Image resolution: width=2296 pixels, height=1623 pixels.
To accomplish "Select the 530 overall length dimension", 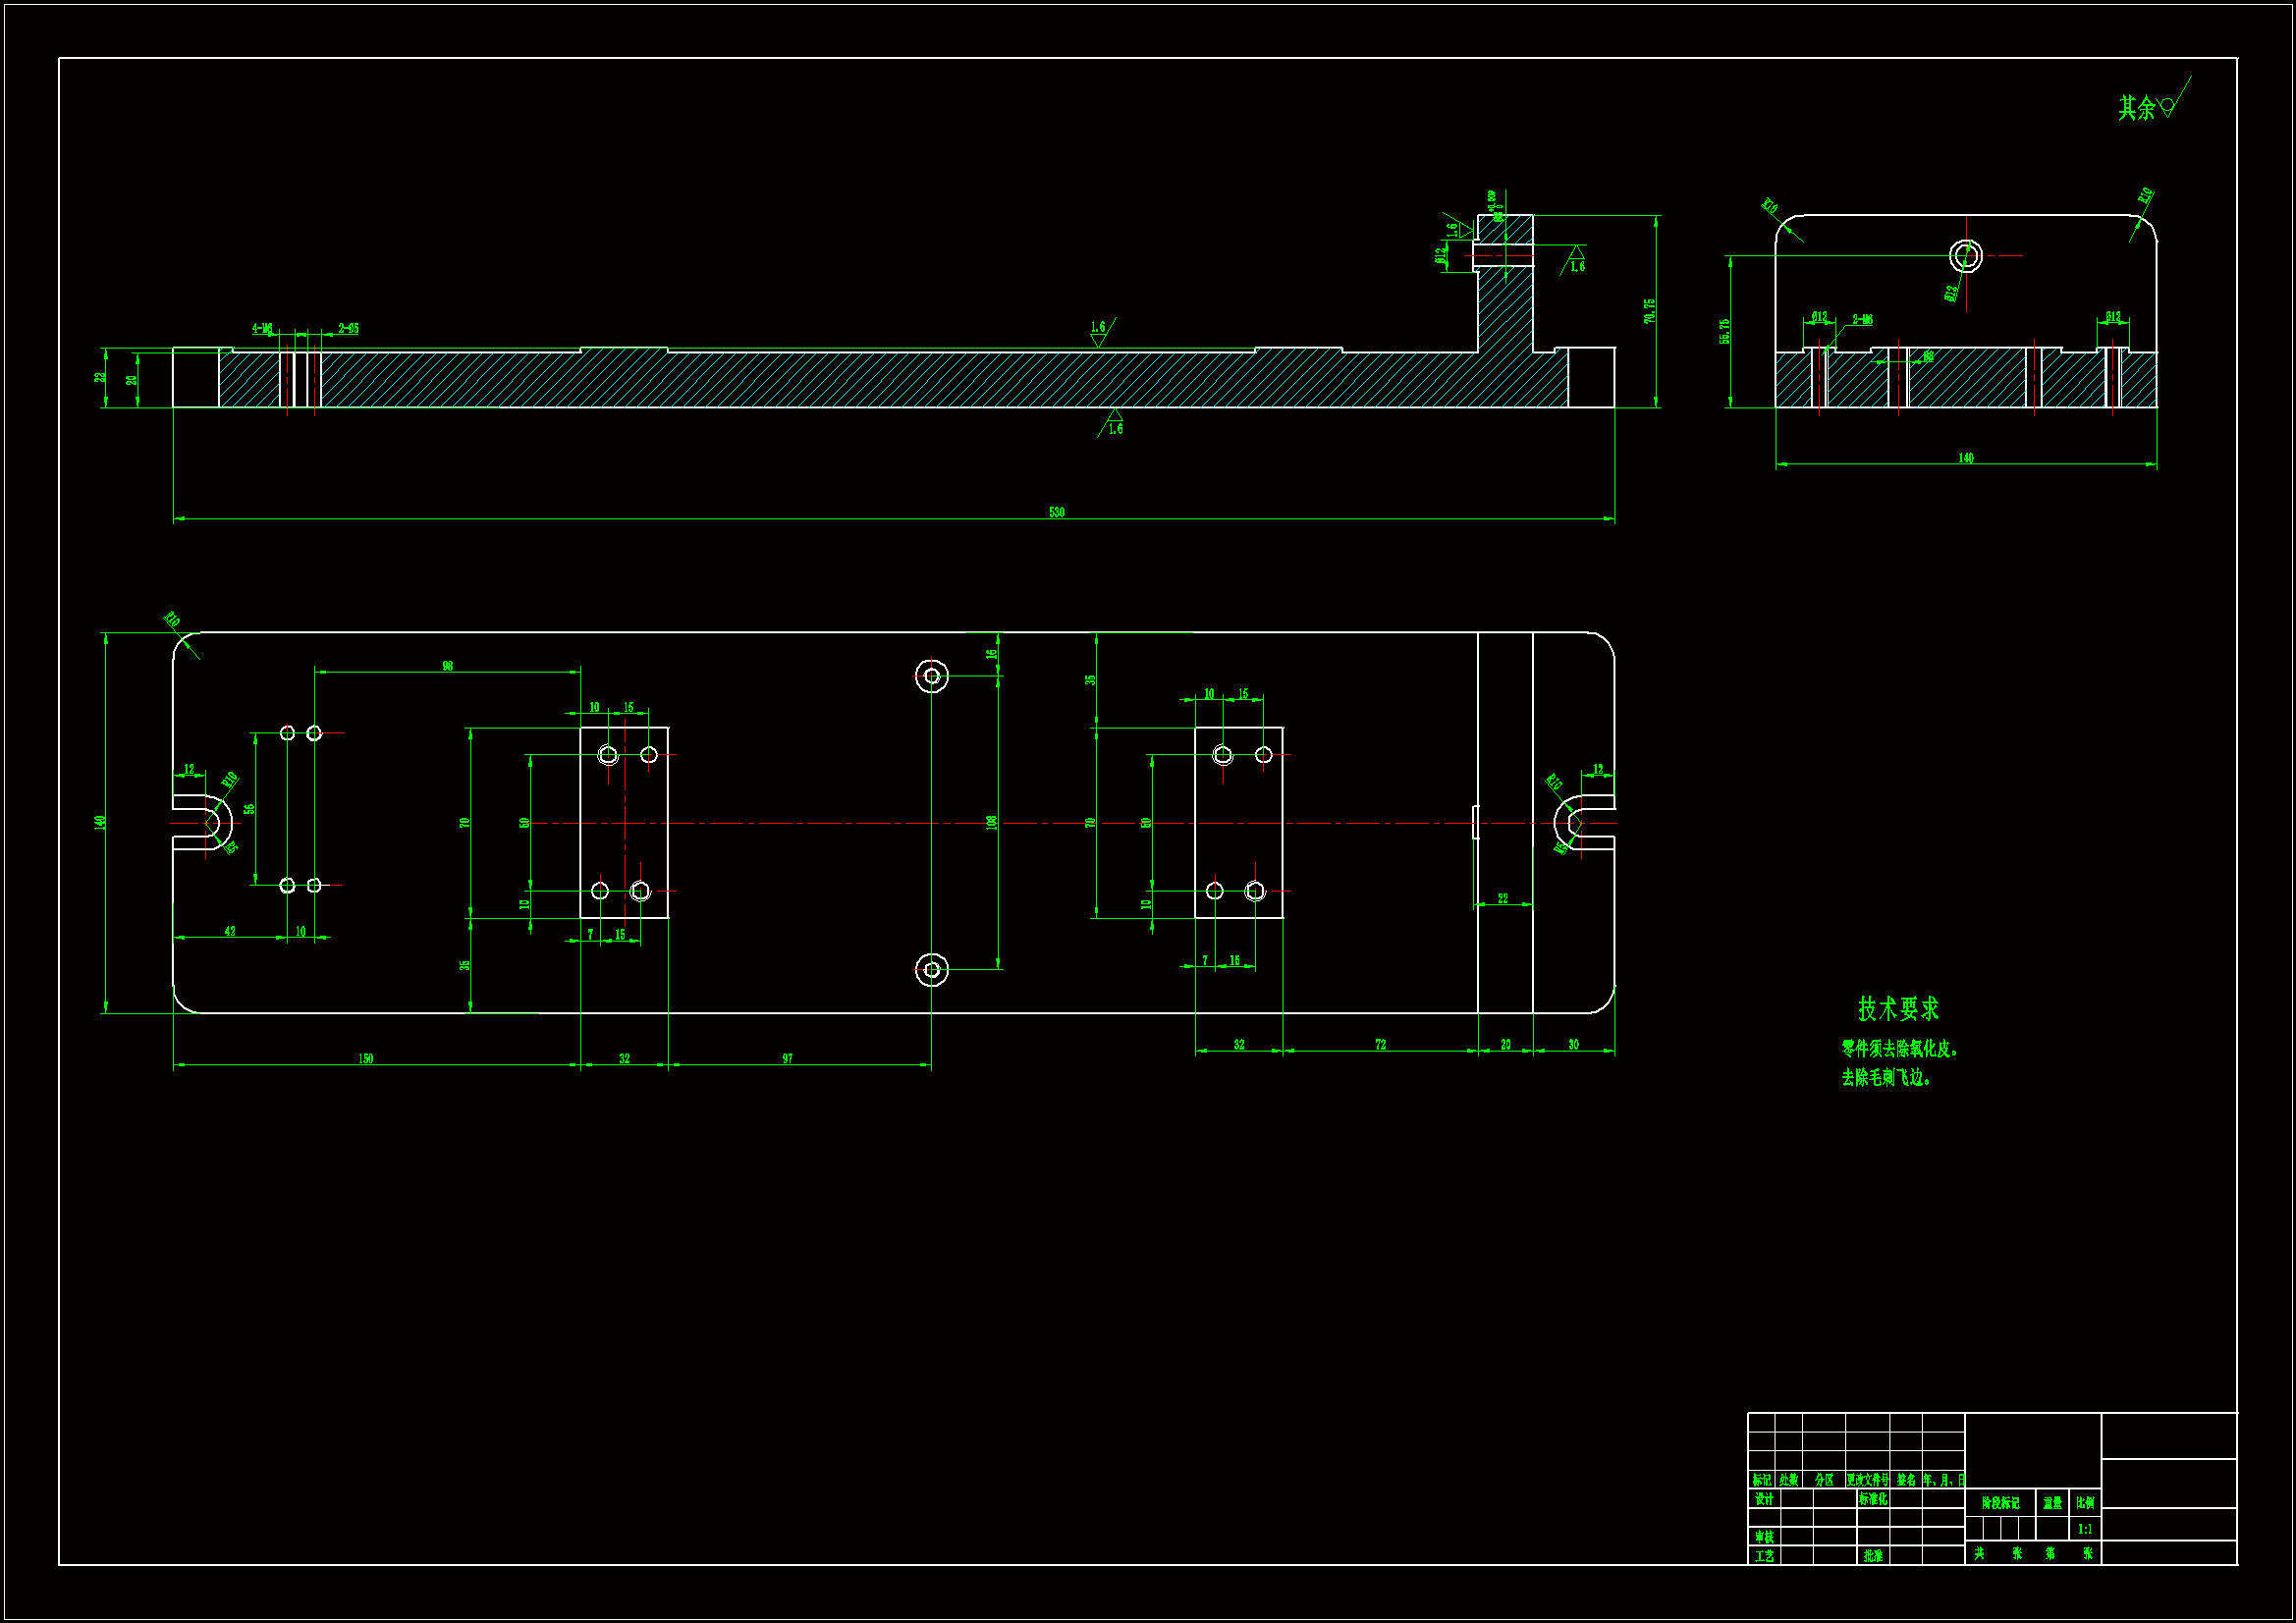I will (1056, 512).
